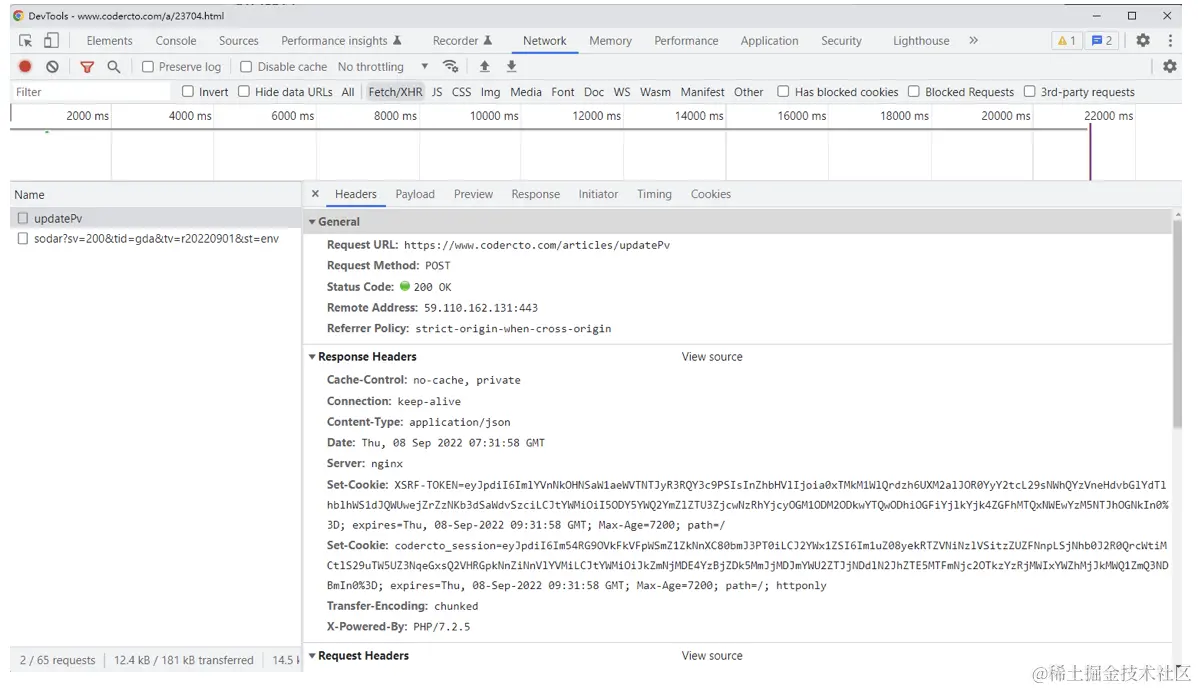The image size is (1198, 690).
Task: Check the box next to updatePv request
Action: click(x=23, y=218)
